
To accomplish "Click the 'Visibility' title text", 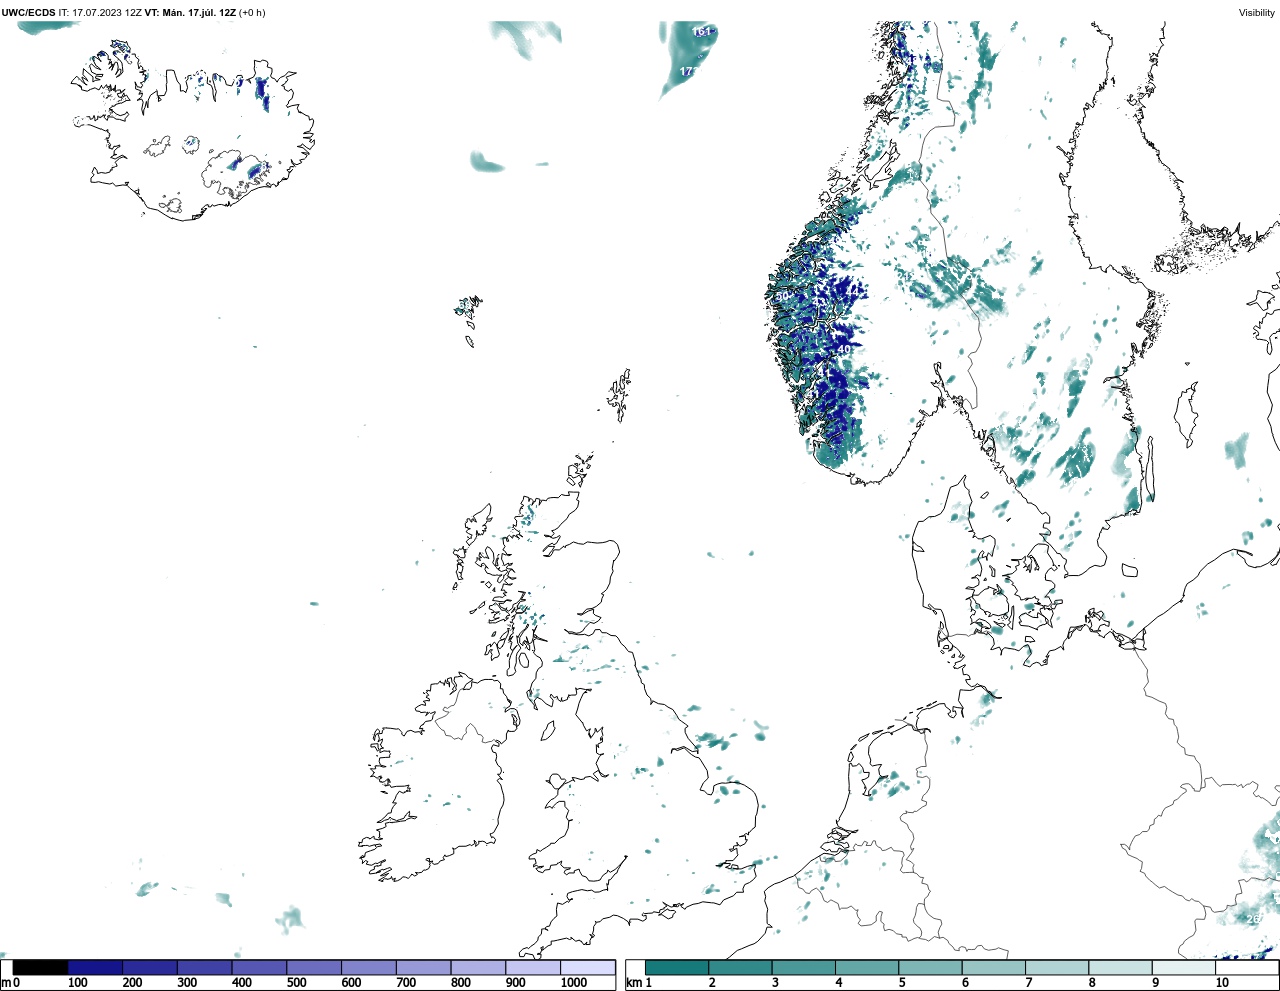I will [1257, 13].
